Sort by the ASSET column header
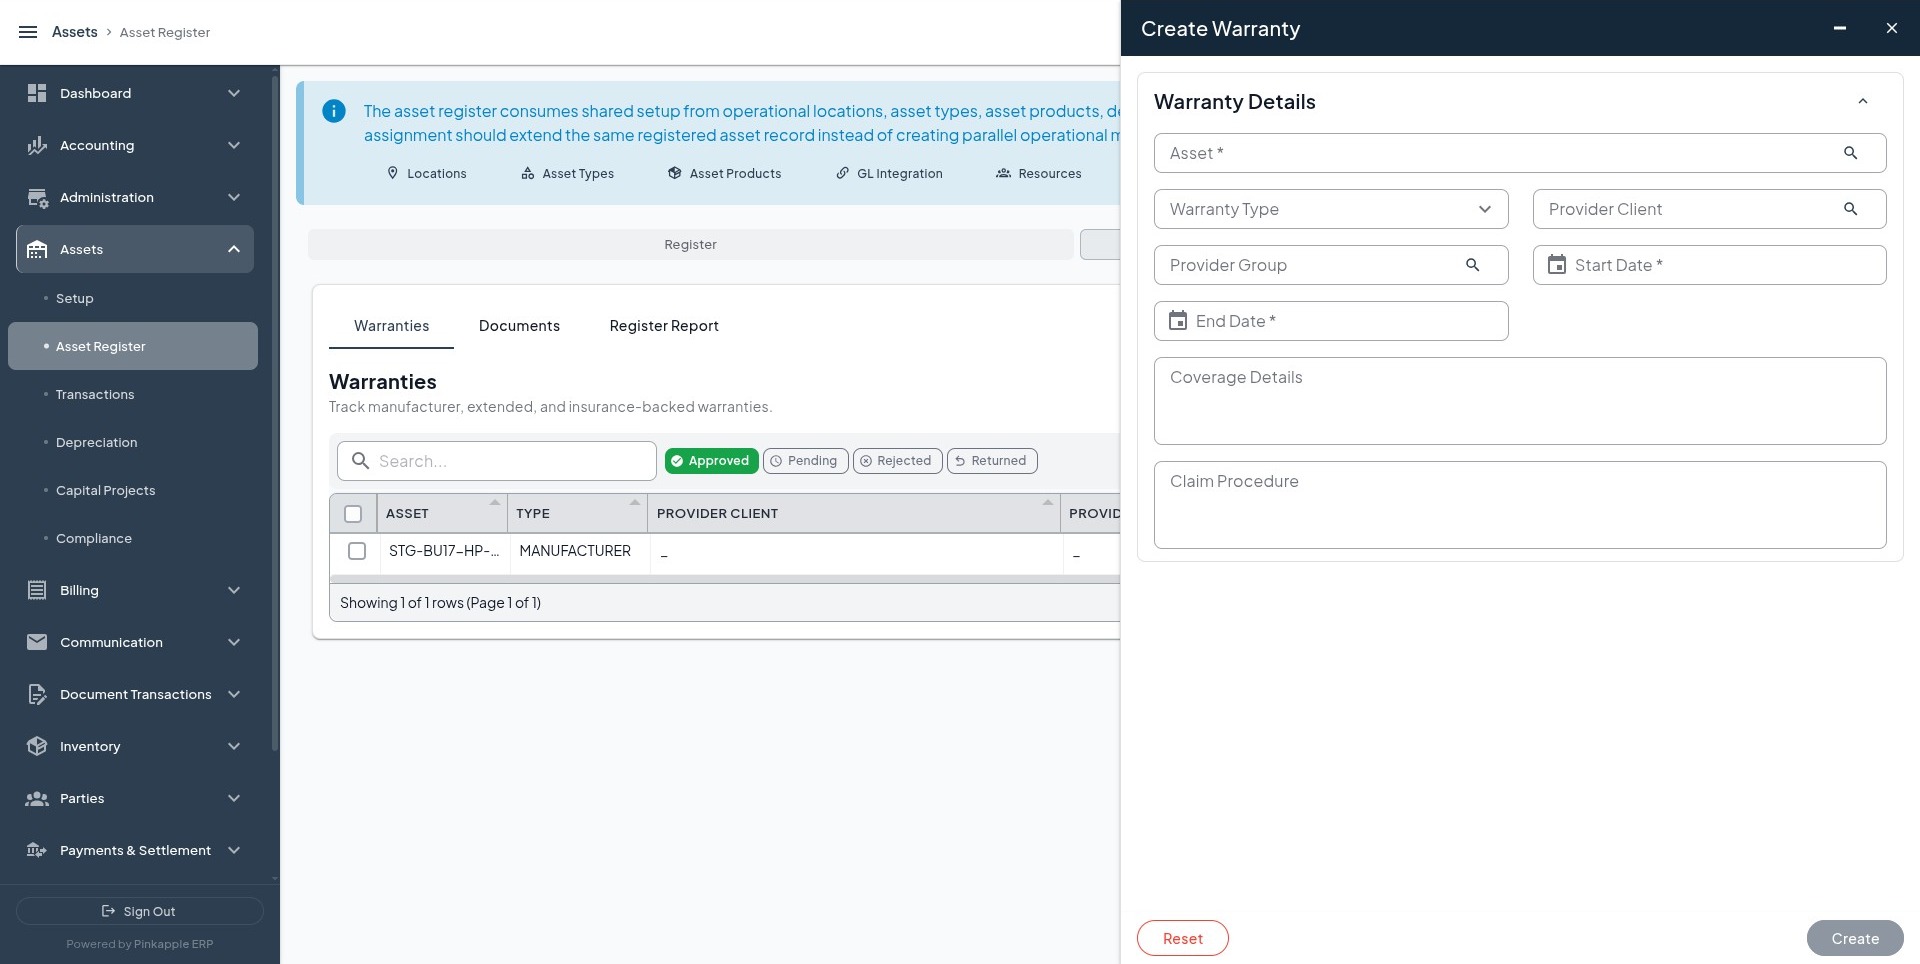Image resolution: width=1920 pixels, height=964 pixels. click(x=442, y=513)
